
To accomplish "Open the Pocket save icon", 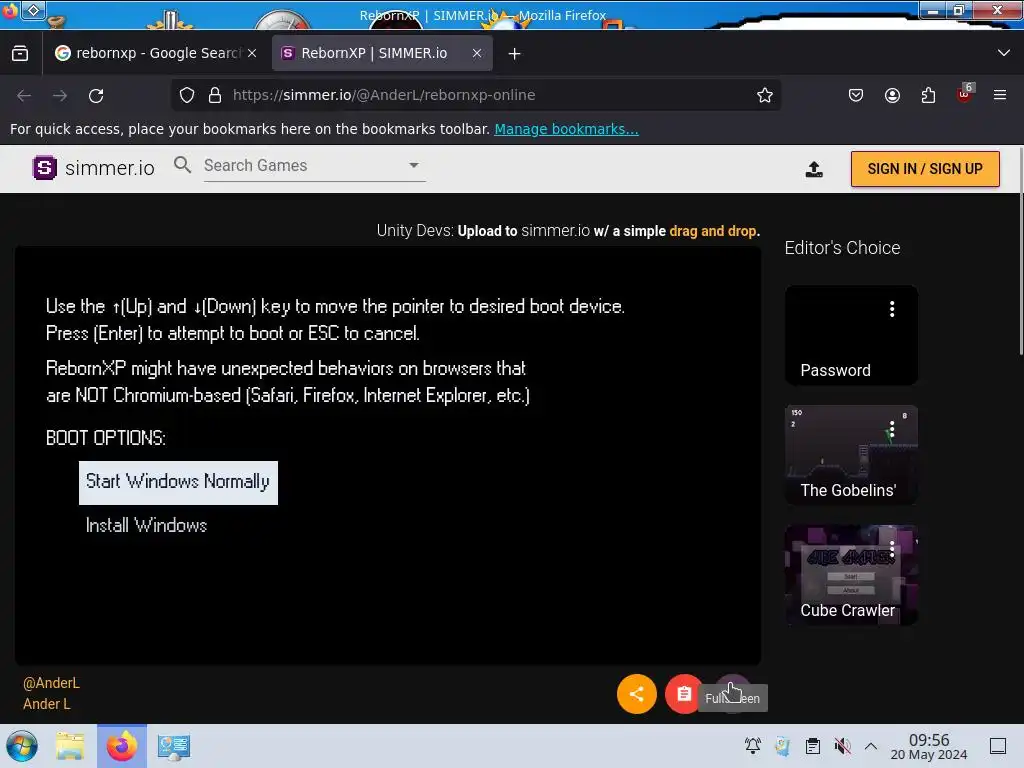I will (856, 95).
